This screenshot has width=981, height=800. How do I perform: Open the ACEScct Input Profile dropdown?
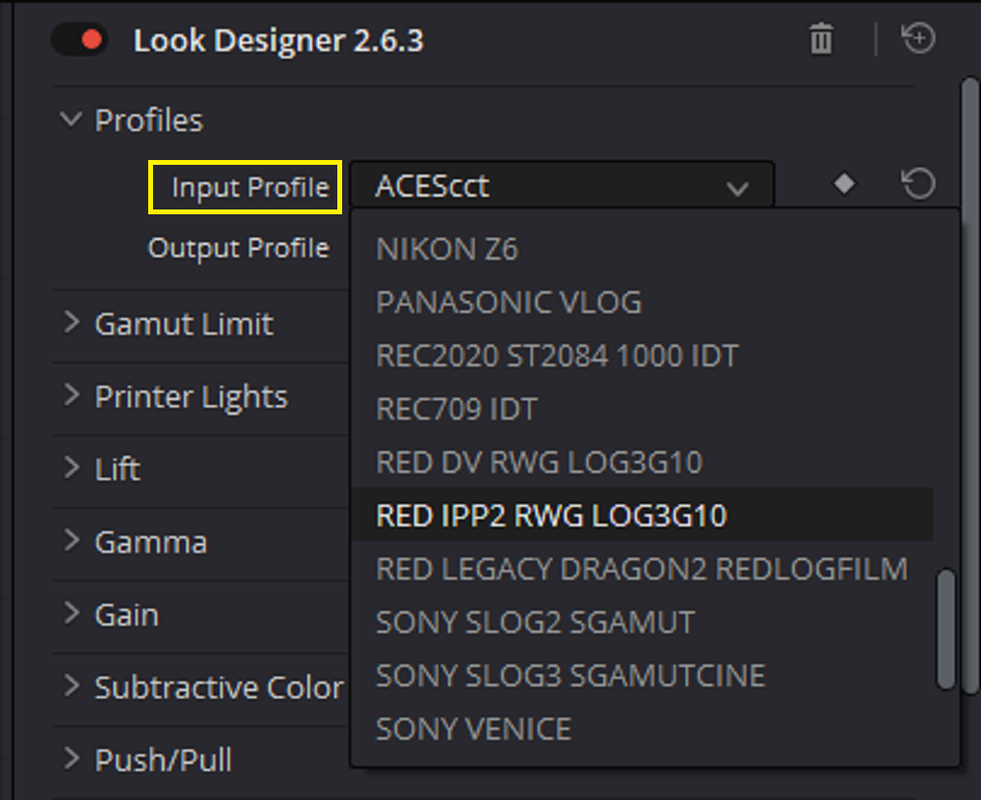coord(562,185)
